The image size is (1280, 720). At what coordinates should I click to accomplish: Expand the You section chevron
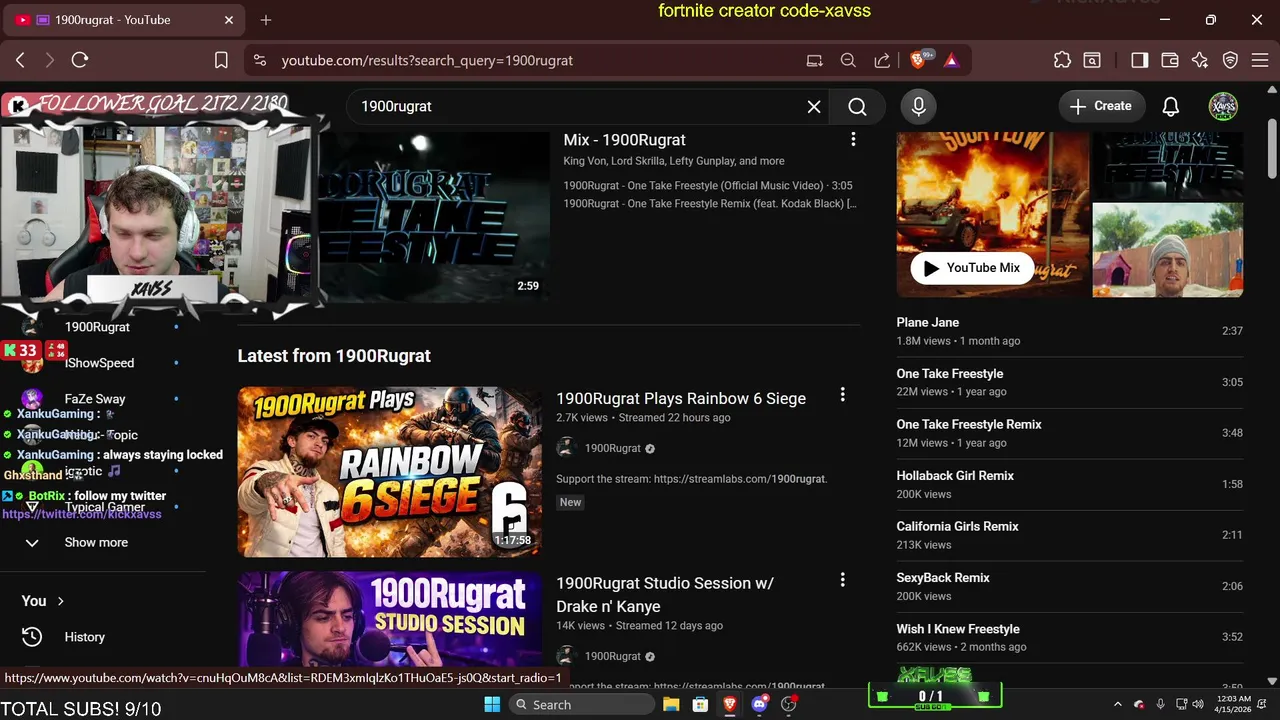(x=60, y=601)
